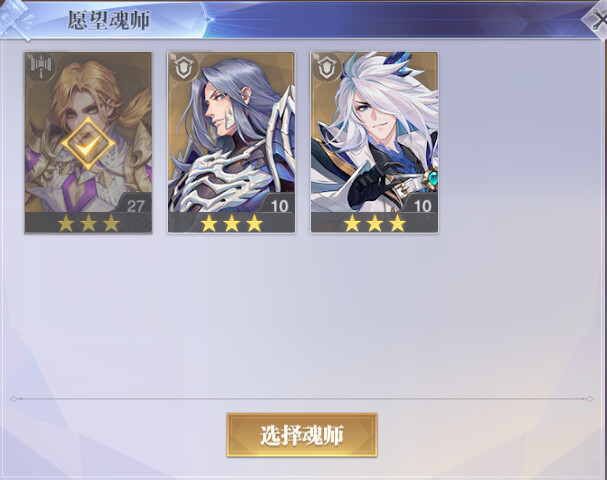Viewport: 607px width, 480px height.
Task: Pick the white-haired soul master card
Action: 374,143
